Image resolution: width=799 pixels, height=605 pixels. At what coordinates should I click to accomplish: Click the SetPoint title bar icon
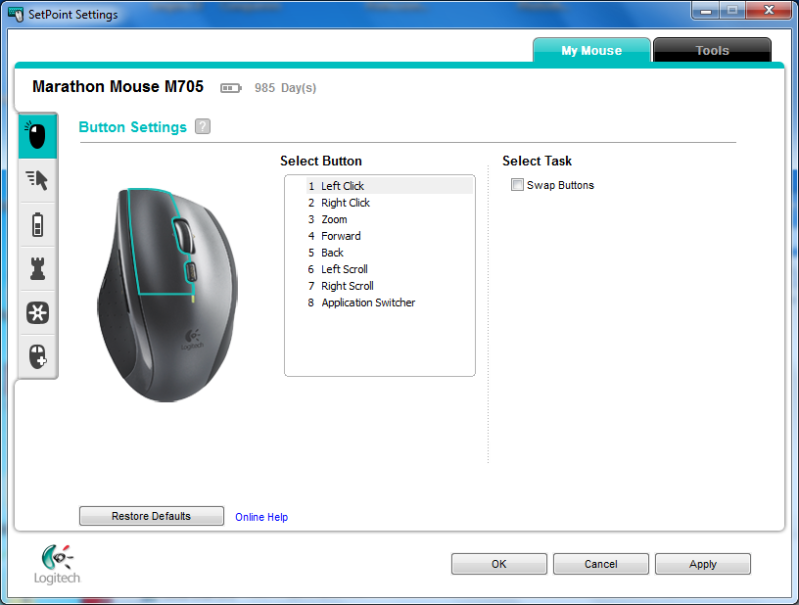pos(16,14)
